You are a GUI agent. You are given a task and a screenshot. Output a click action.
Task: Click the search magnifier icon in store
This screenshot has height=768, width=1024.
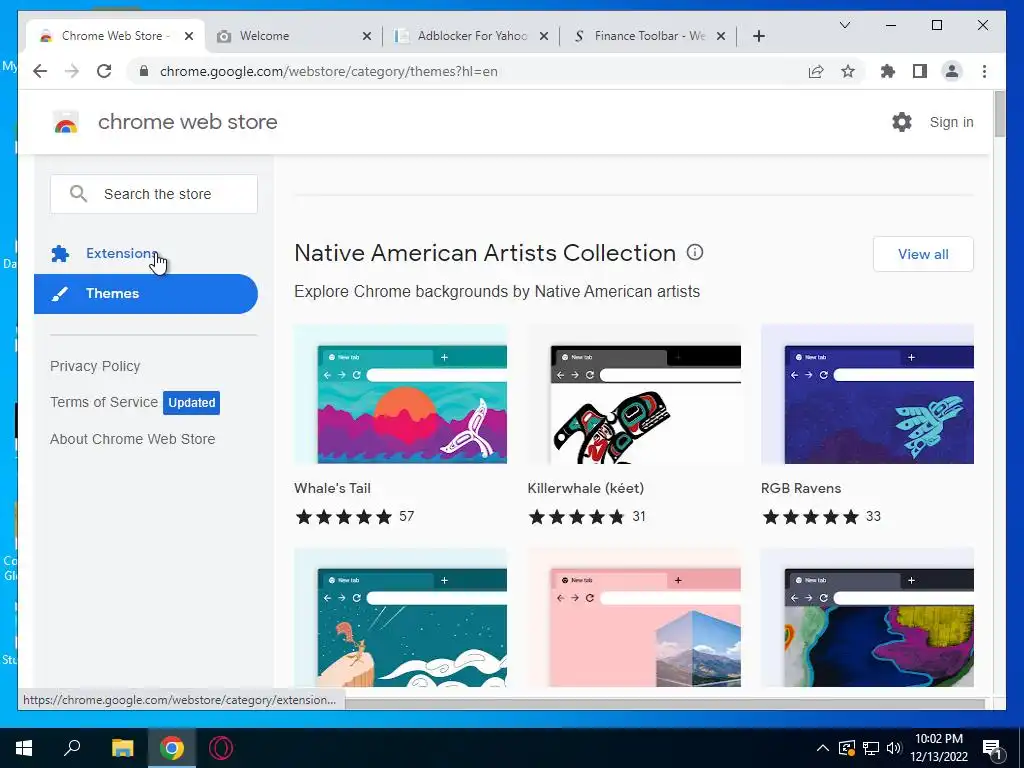coord(78,194)
